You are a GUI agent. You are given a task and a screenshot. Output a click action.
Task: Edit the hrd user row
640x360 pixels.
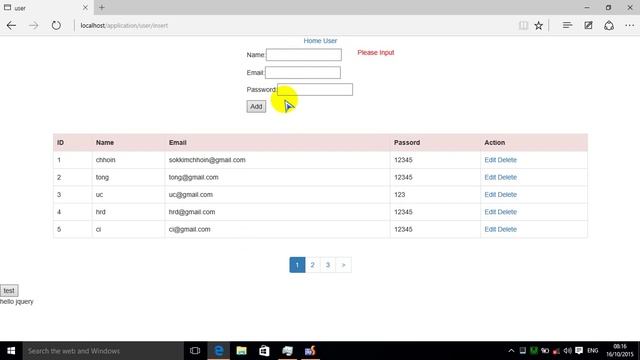[490, 212]
